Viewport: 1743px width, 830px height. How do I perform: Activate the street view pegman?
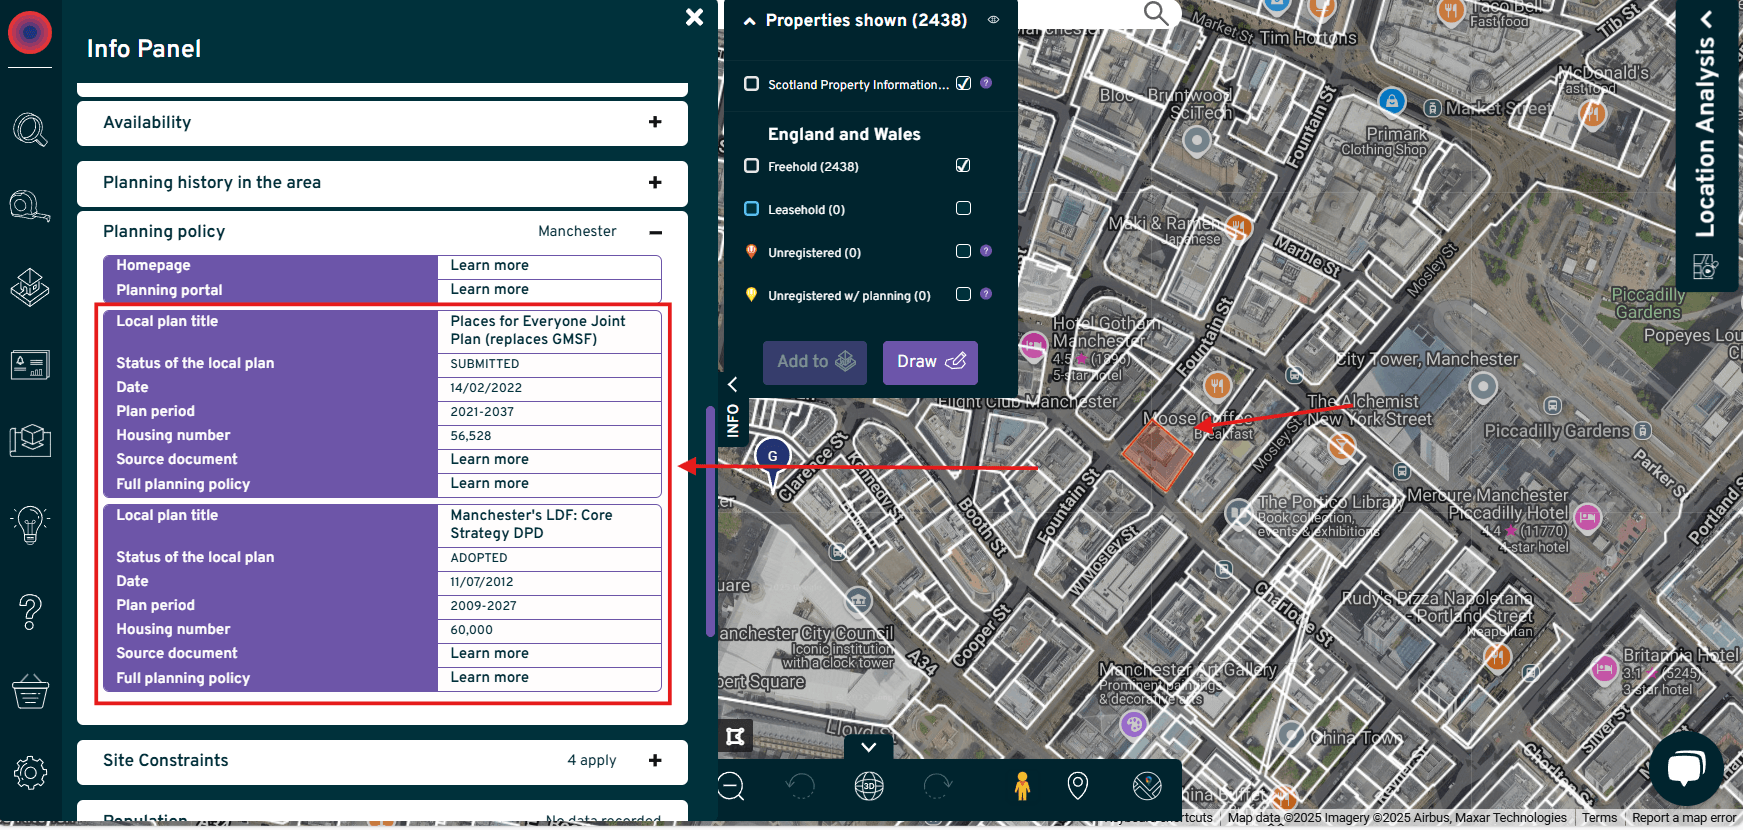tap(1022, 786)
